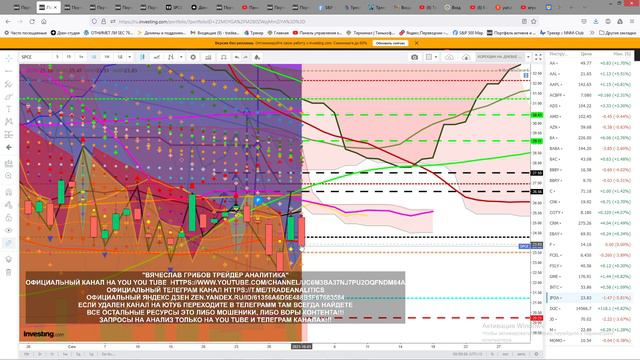Select the measure ruler tool
This screenshot has width=640, height=360.
(x=9, y=164)
